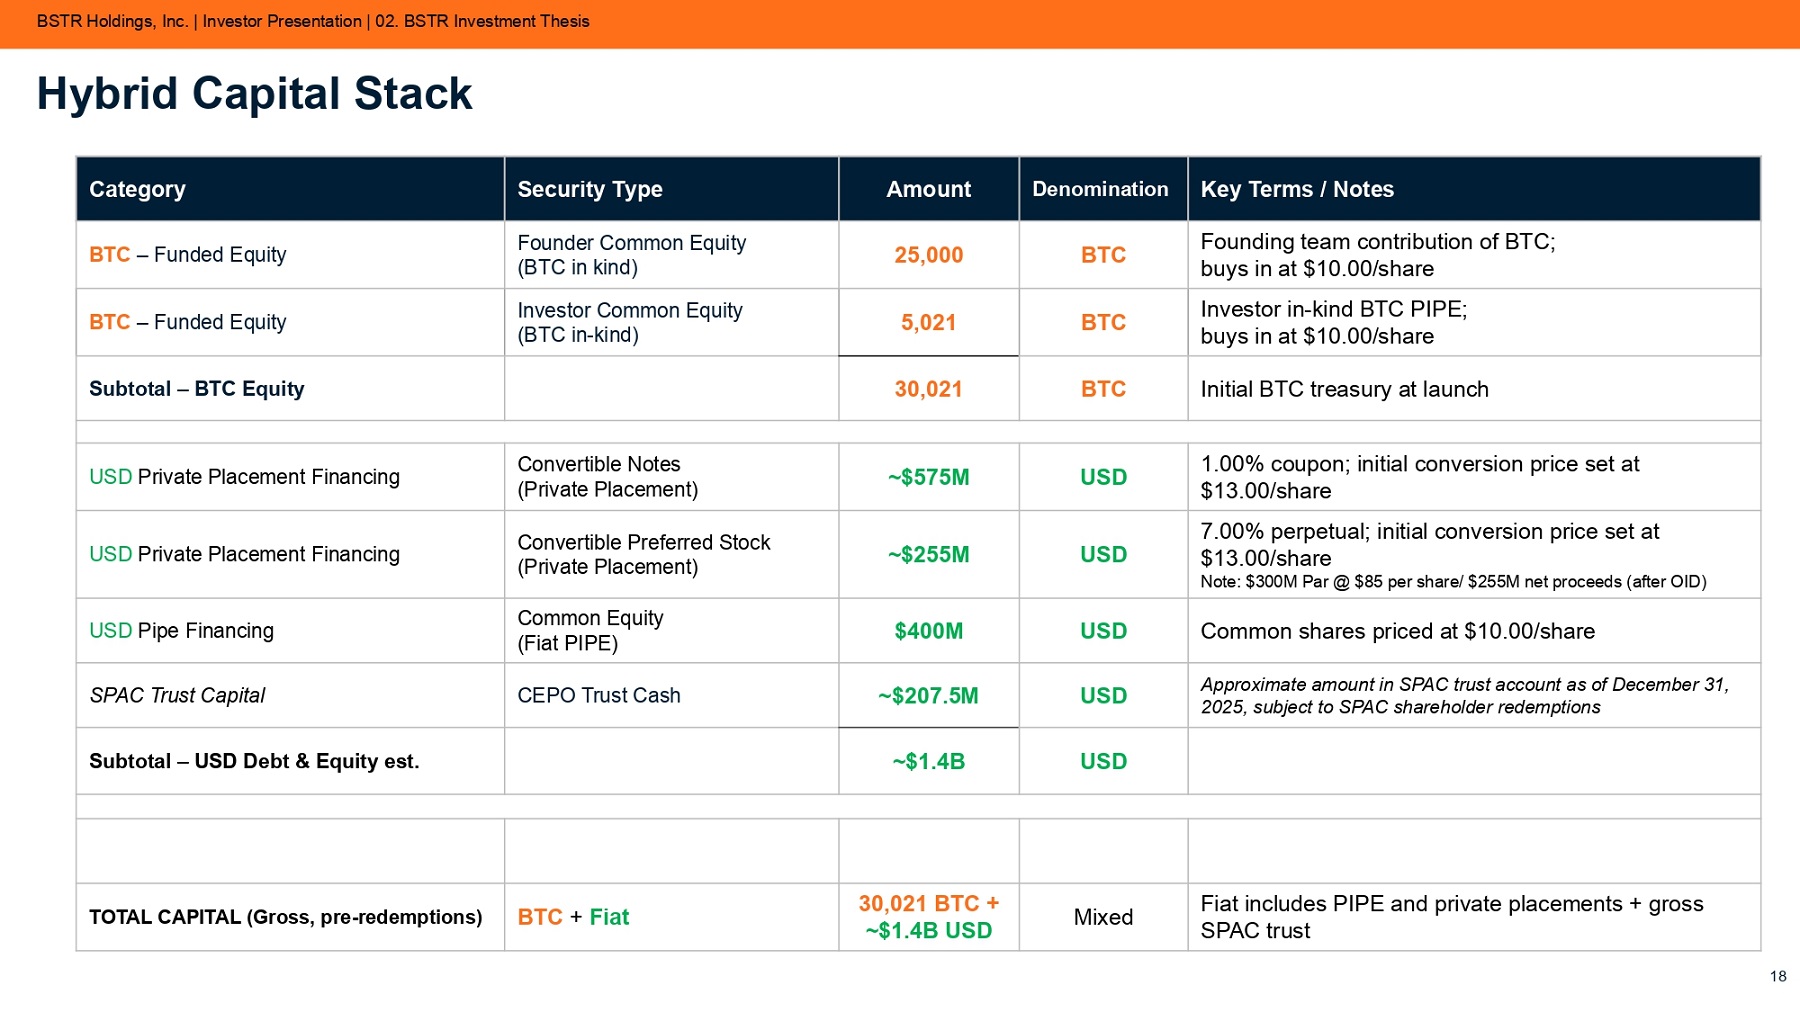
Task: Click the 25,000 BTC amount cell
Action: [x=928, y=255]
